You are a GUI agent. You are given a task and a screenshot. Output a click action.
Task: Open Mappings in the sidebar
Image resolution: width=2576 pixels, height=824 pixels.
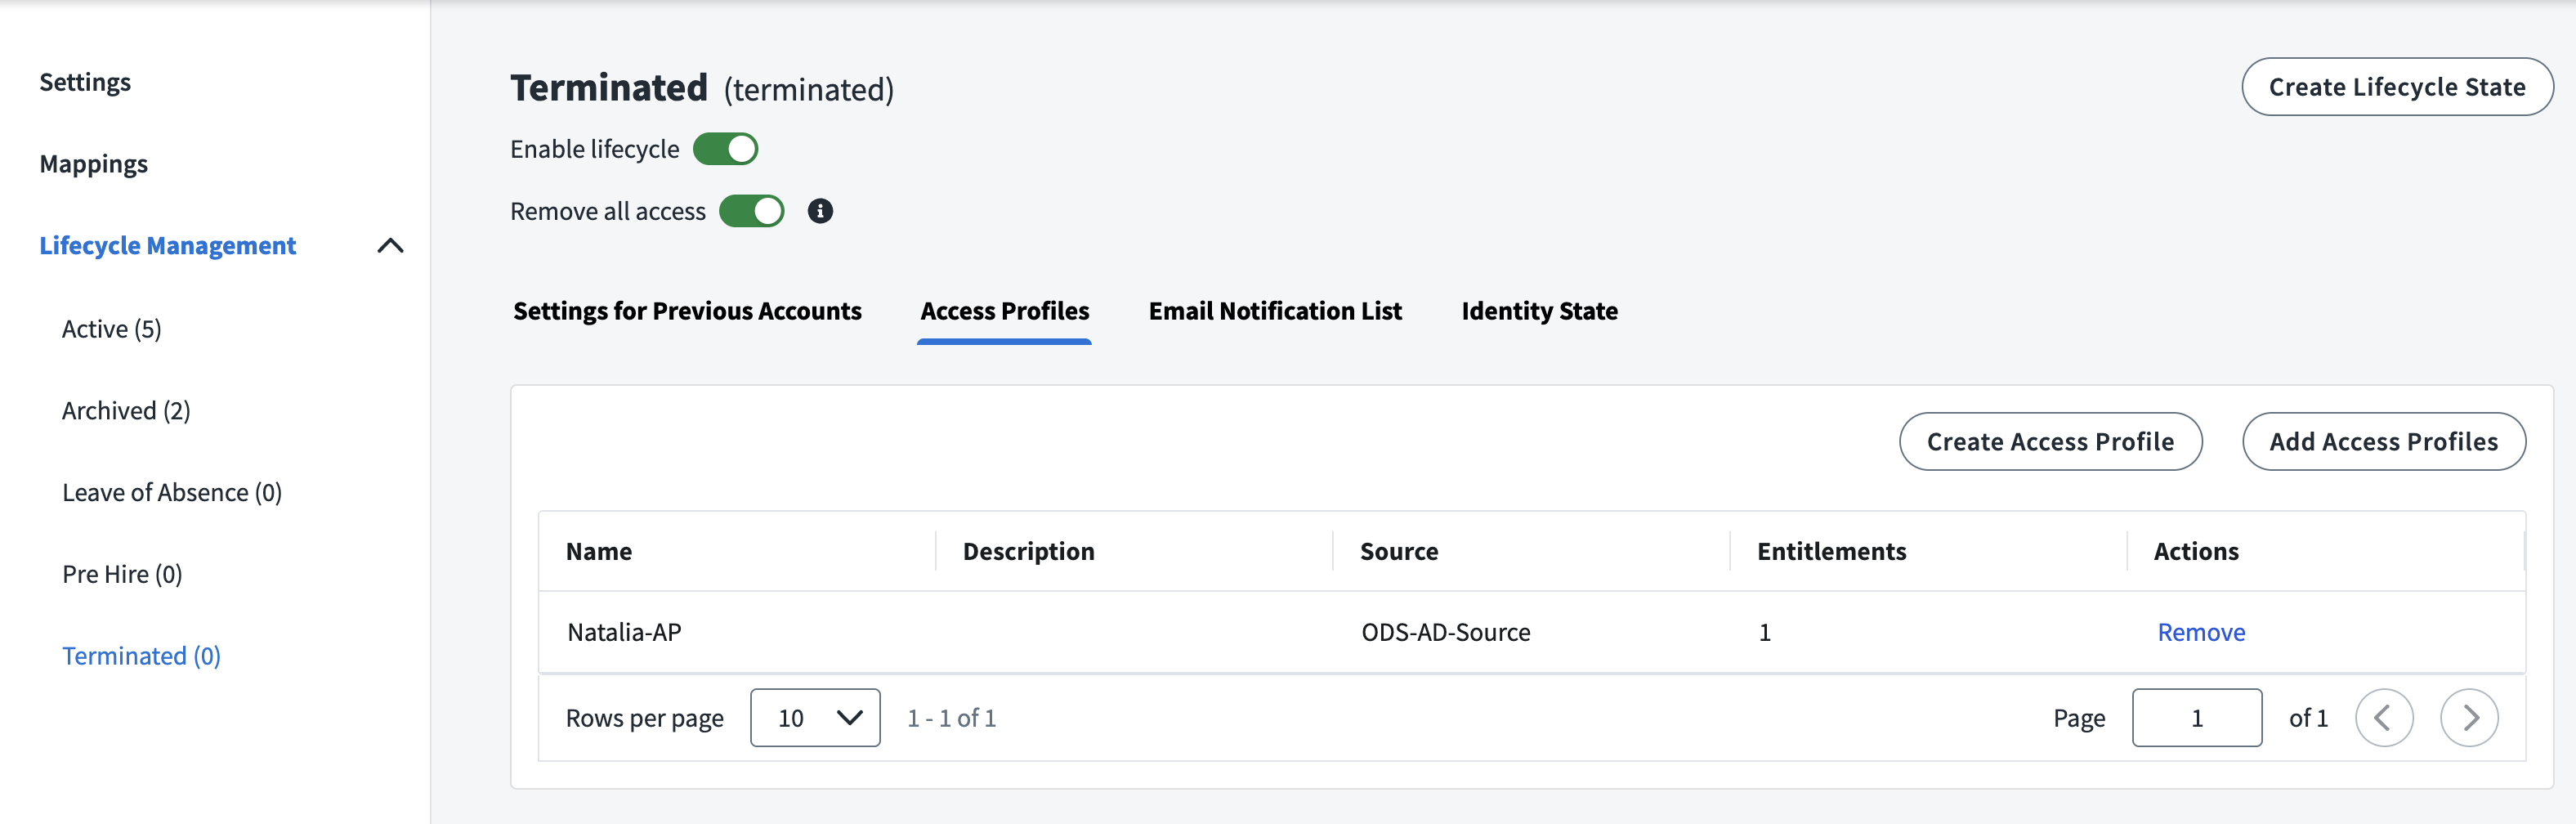[x=94, y=164]
